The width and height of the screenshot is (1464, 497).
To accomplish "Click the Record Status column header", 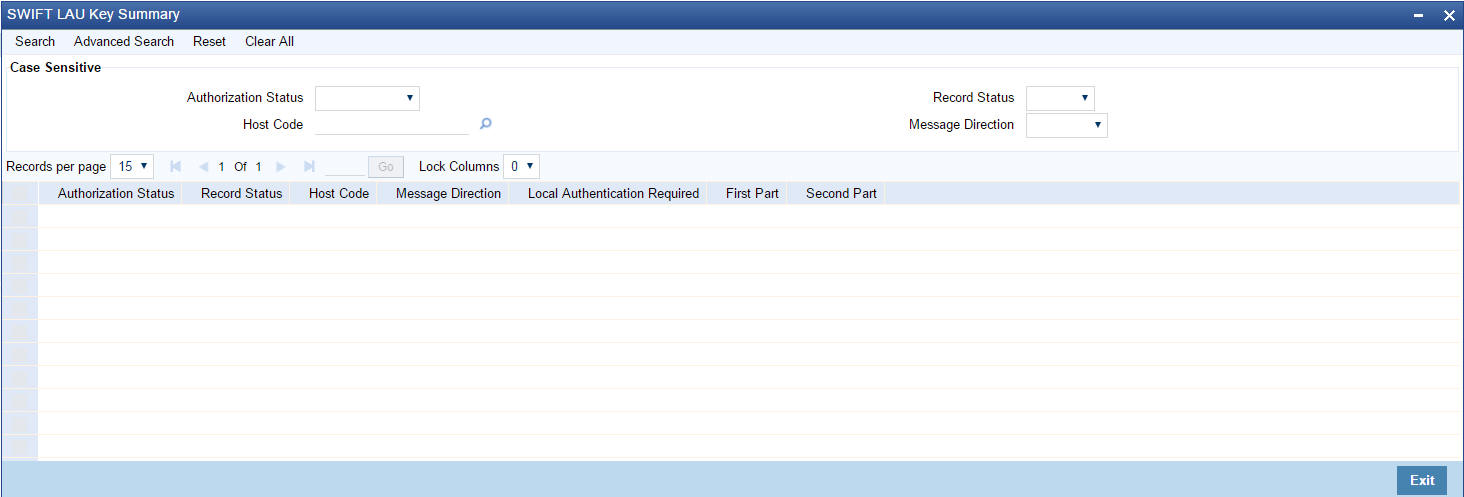I will [x=241, y=193].
